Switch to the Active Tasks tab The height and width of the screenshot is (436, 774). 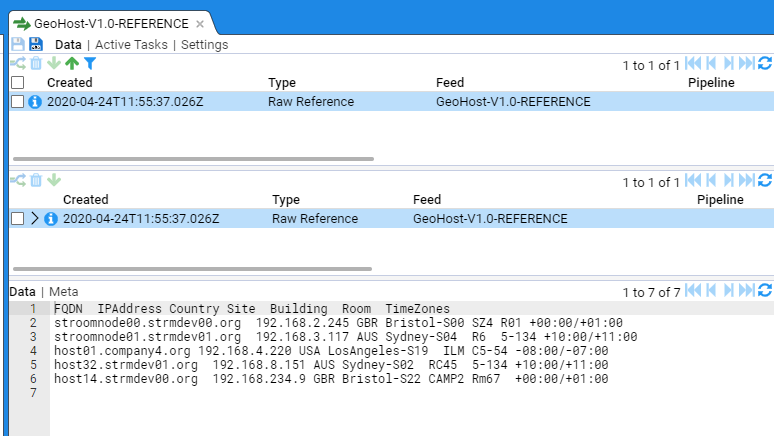[131, 44]
